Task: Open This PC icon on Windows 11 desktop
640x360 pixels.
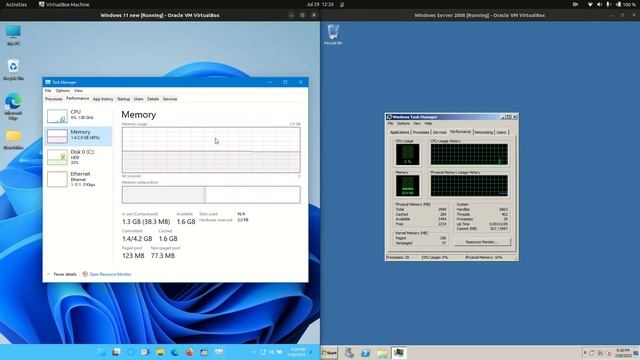Action: 13,35
